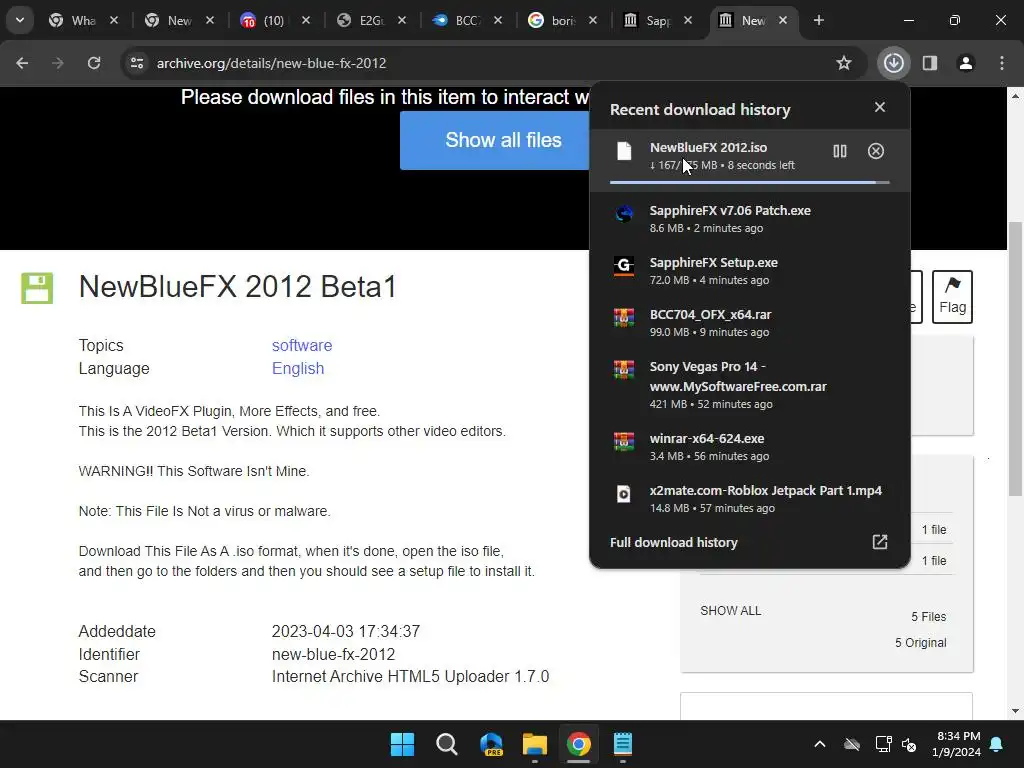Viewport: 1024px width, 768px height.
Task: Click the SapphireFX Patch file icon
Action: pyautogui.click(x=624, y=214)
